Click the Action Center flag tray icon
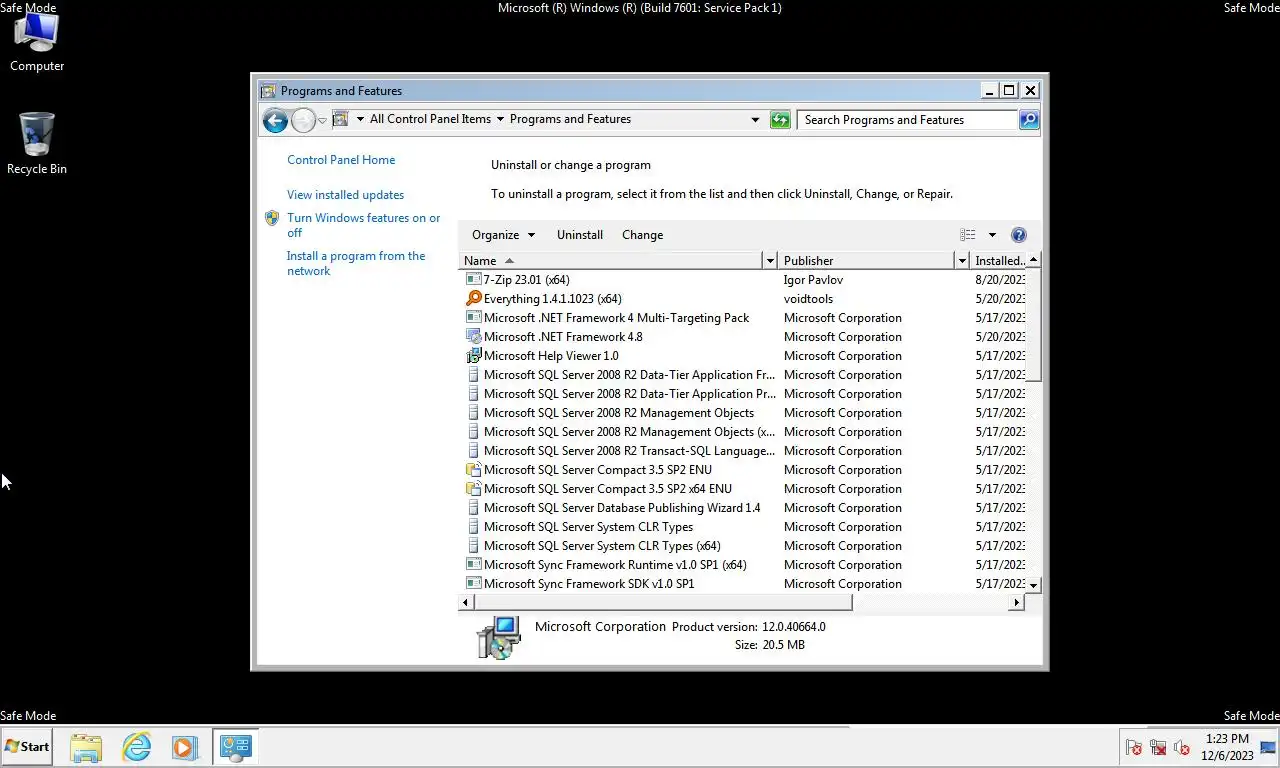 coord(1134,747)
